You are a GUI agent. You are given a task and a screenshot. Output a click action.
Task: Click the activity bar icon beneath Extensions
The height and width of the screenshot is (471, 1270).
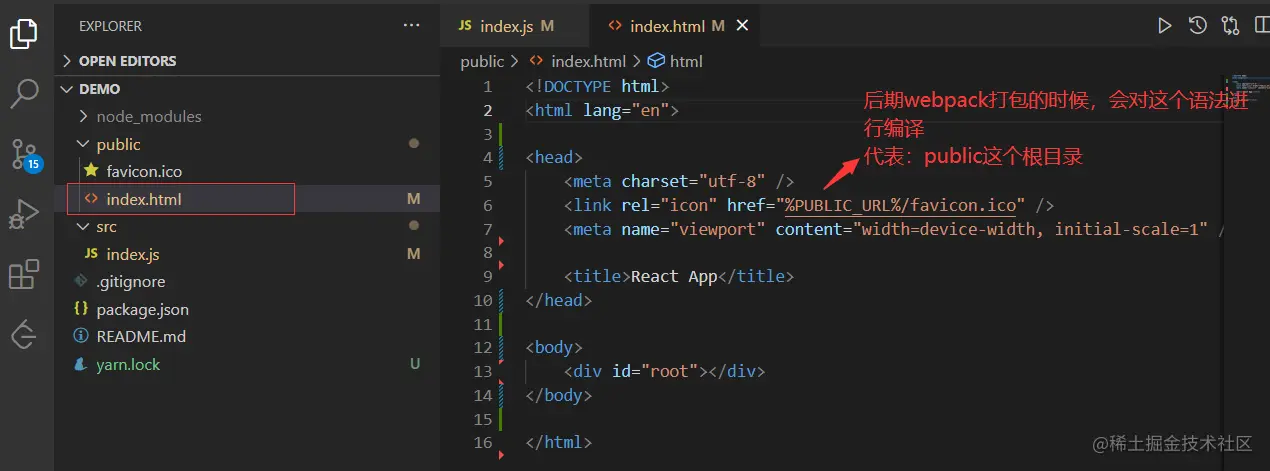[x=24, y=334]
